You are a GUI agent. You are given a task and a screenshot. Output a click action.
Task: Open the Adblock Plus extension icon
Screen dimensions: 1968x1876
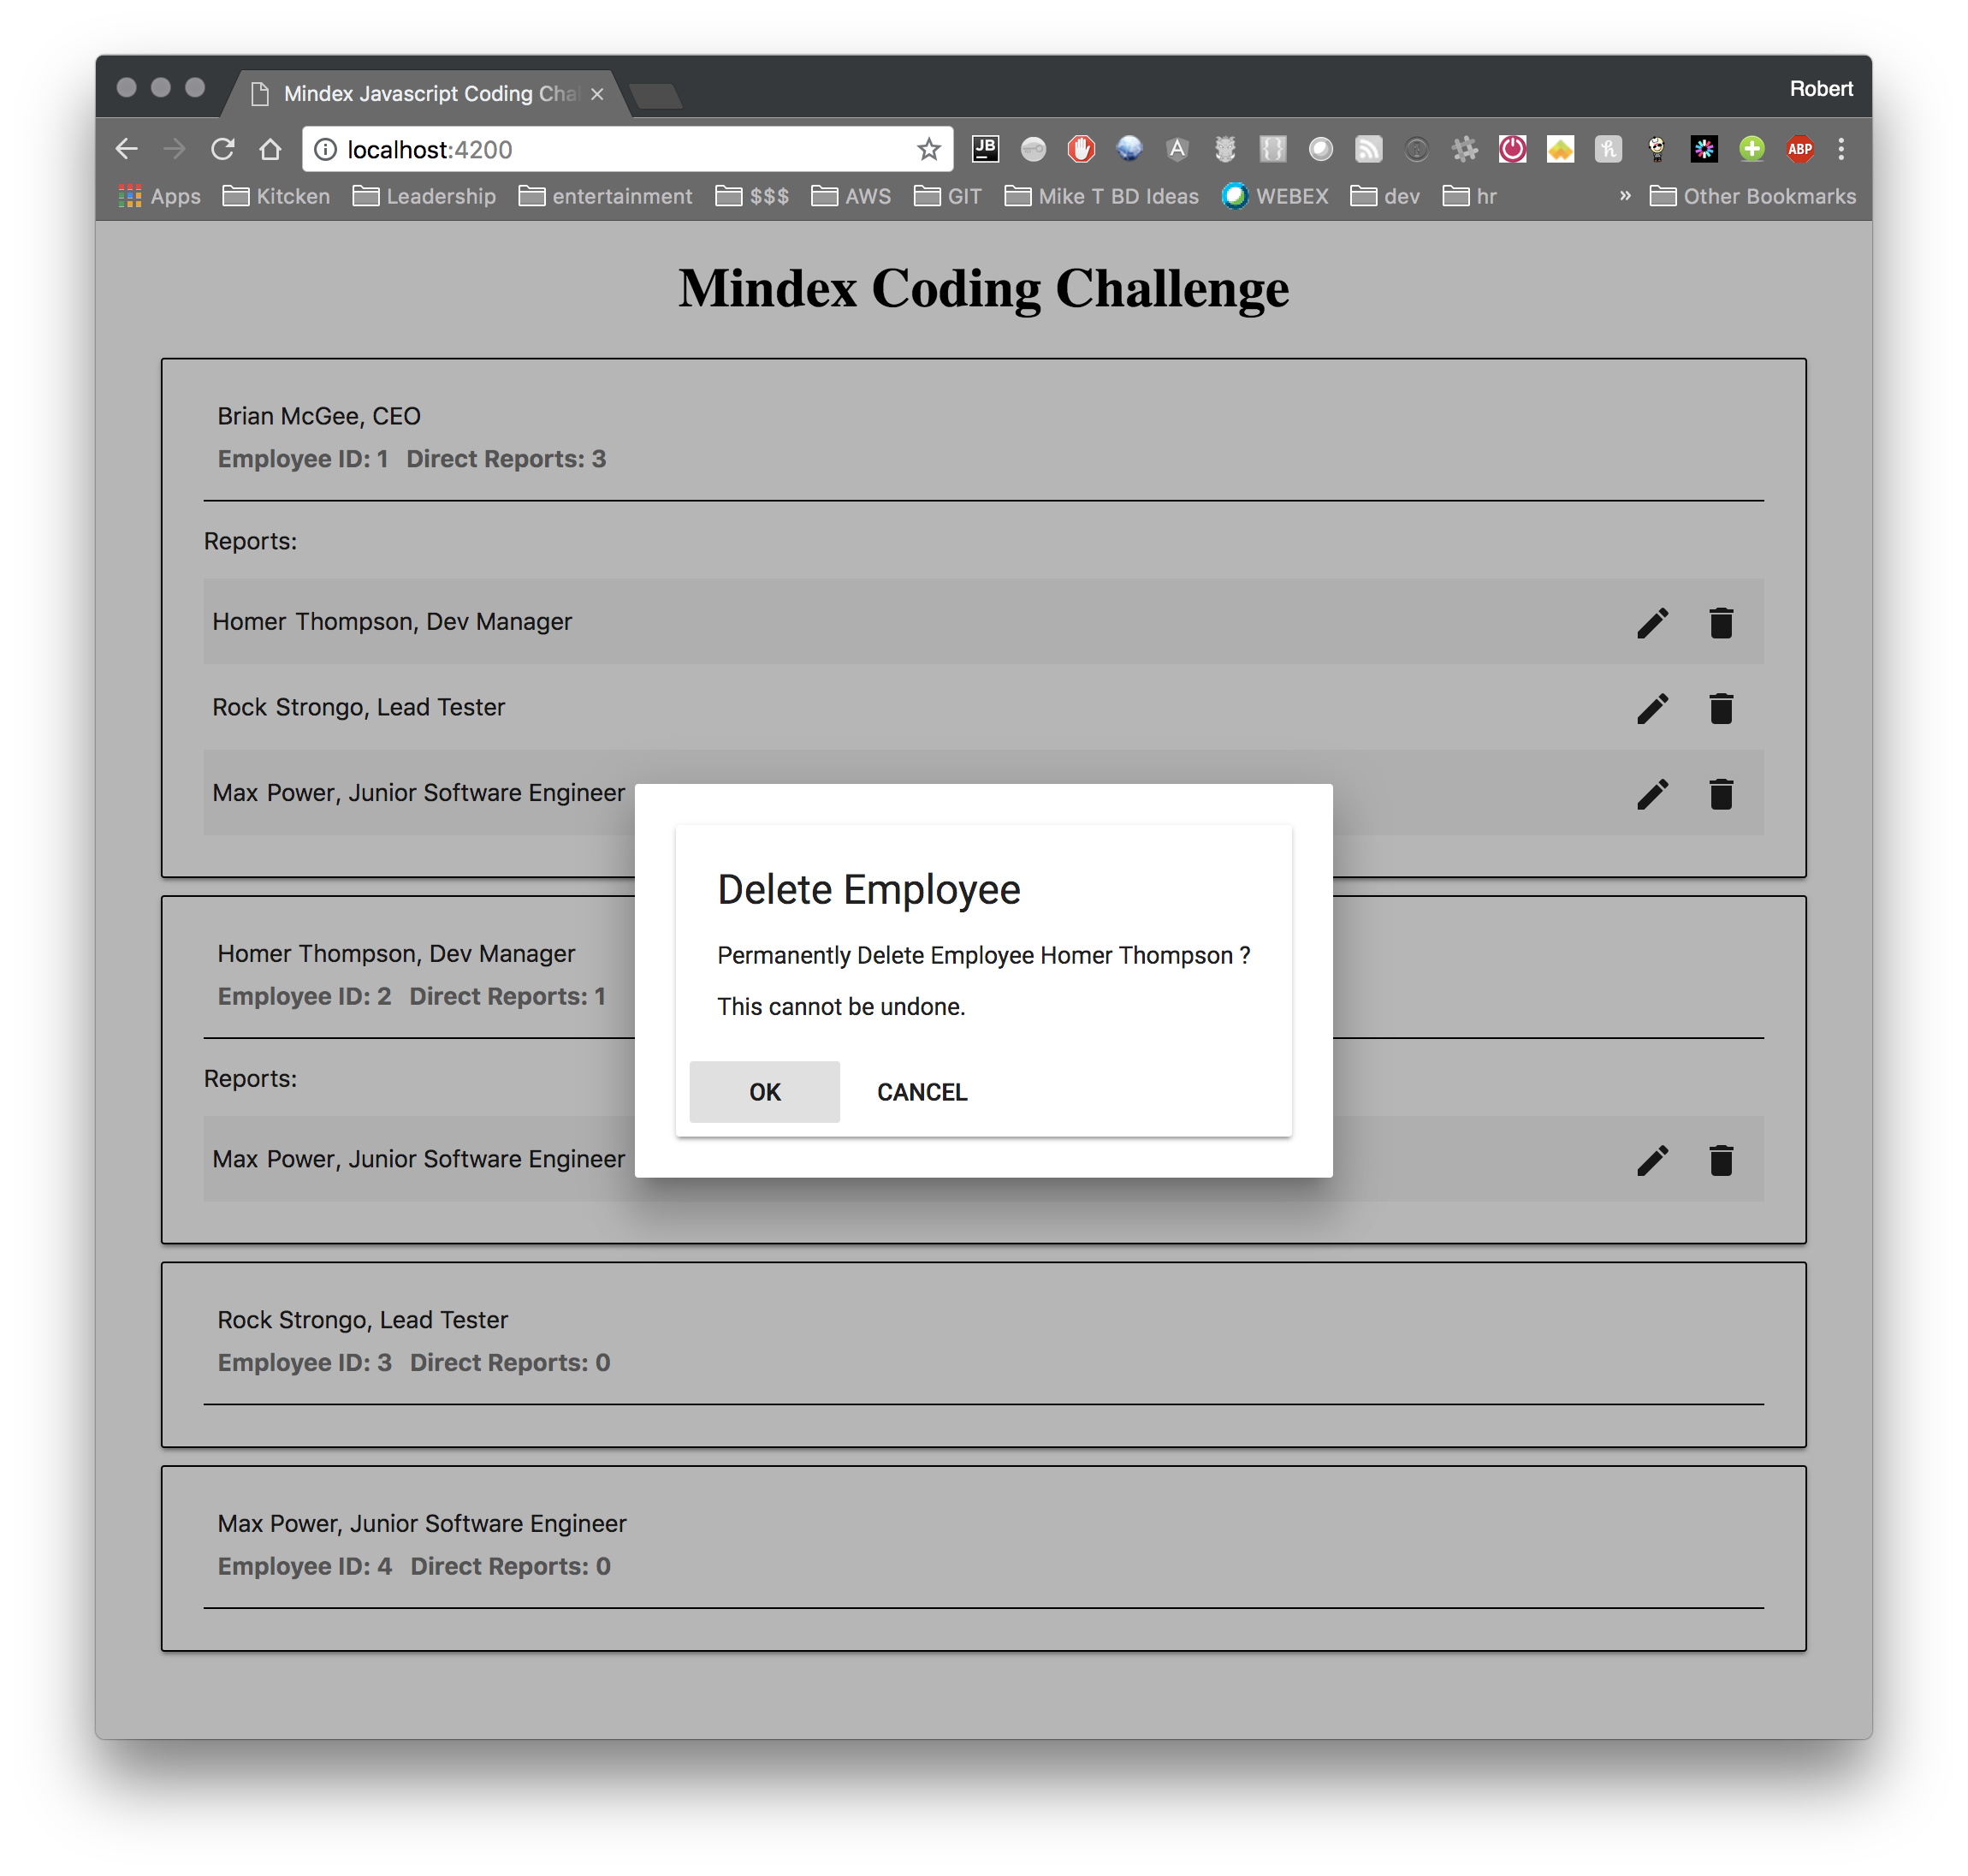pos(1799,149)
